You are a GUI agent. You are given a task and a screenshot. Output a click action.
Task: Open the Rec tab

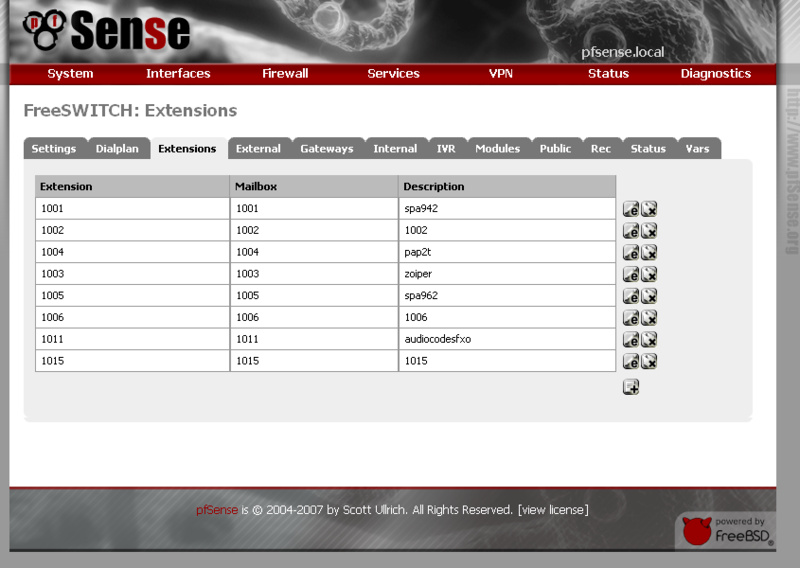click(602, 149)
